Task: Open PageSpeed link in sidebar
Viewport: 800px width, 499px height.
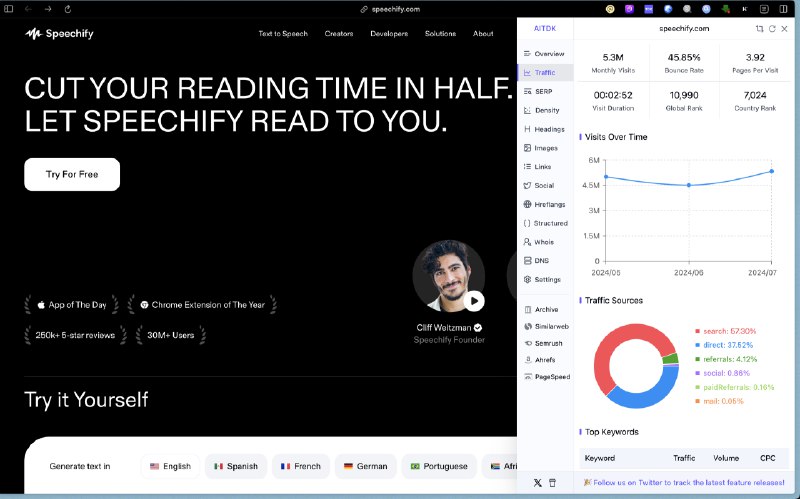Action: [x=547, y=377]
